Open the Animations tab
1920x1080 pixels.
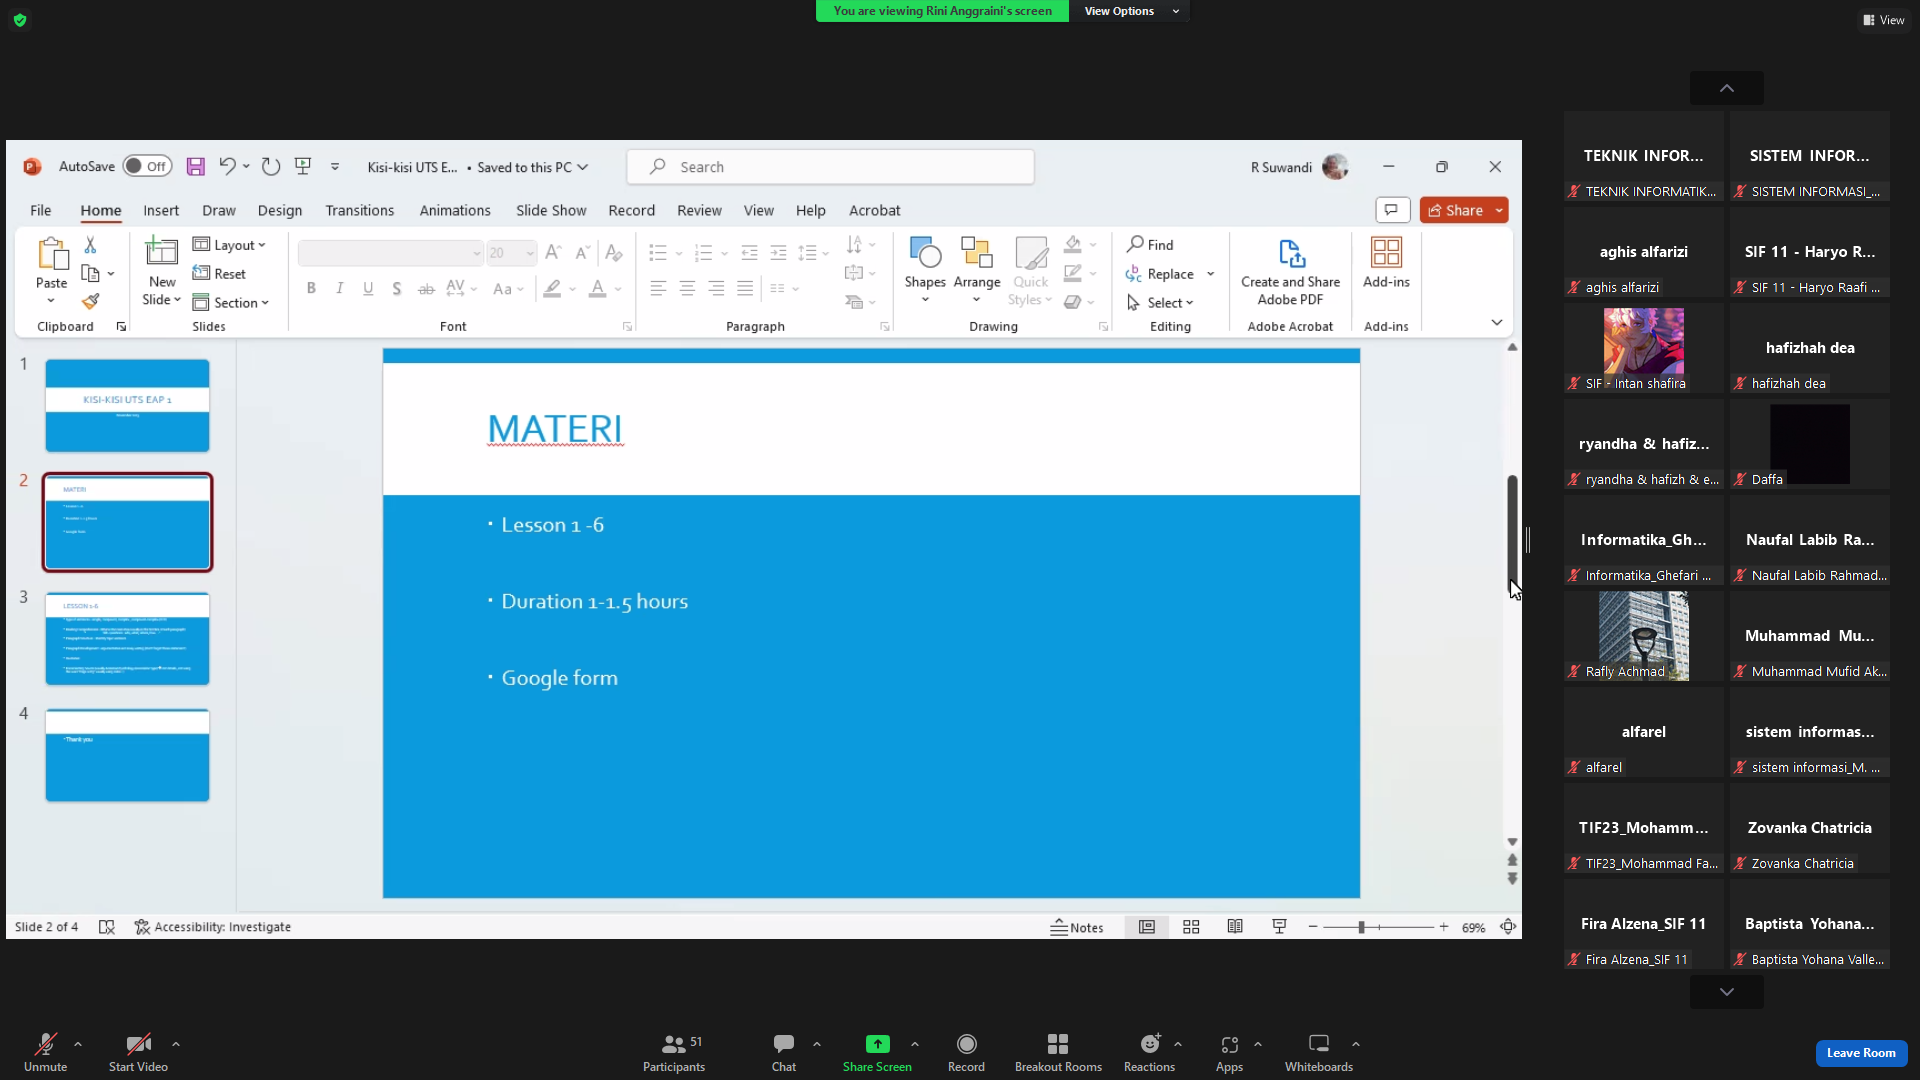[x=455, y=210]
